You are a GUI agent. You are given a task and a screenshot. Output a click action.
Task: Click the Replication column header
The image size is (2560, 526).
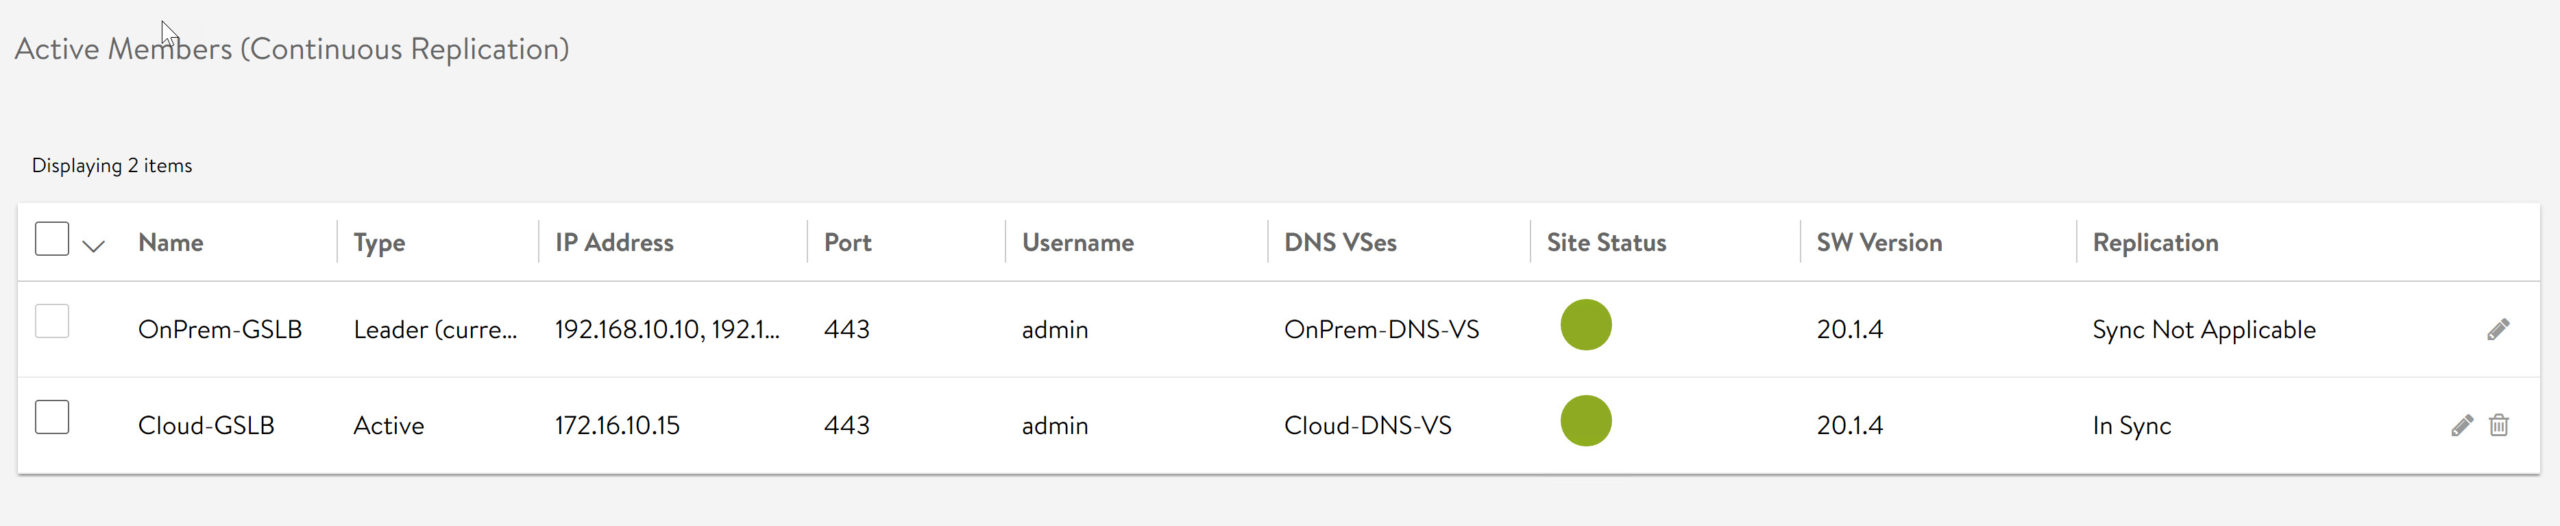click(2155, 243)
